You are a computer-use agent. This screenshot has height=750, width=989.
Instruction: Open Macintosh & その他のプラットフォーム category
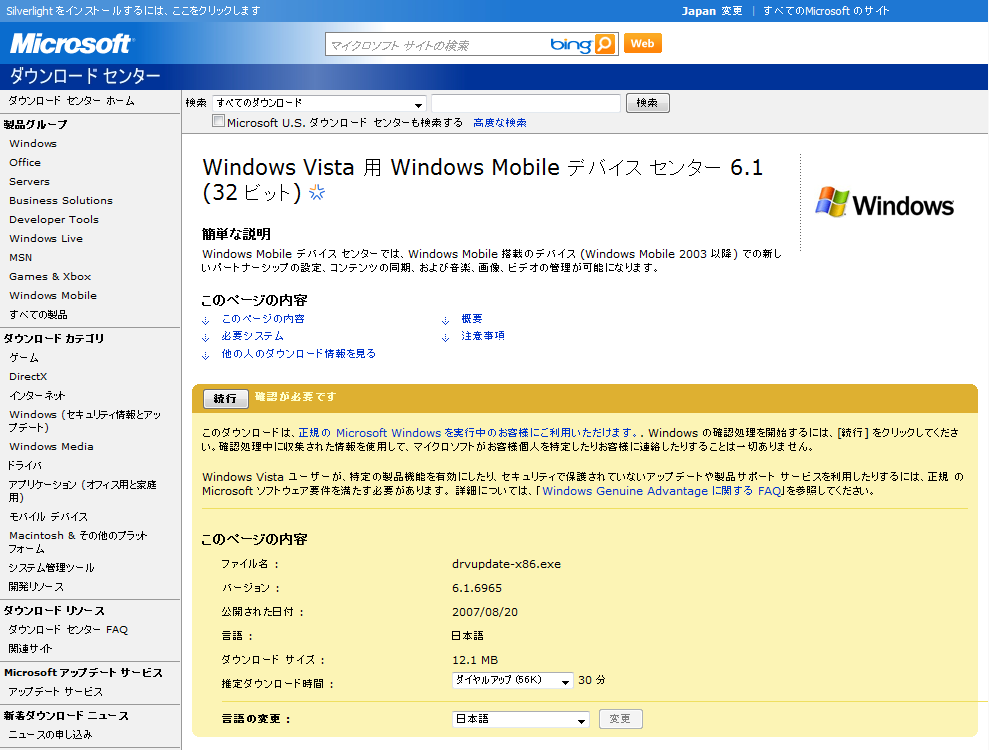(x=78, y=542)
